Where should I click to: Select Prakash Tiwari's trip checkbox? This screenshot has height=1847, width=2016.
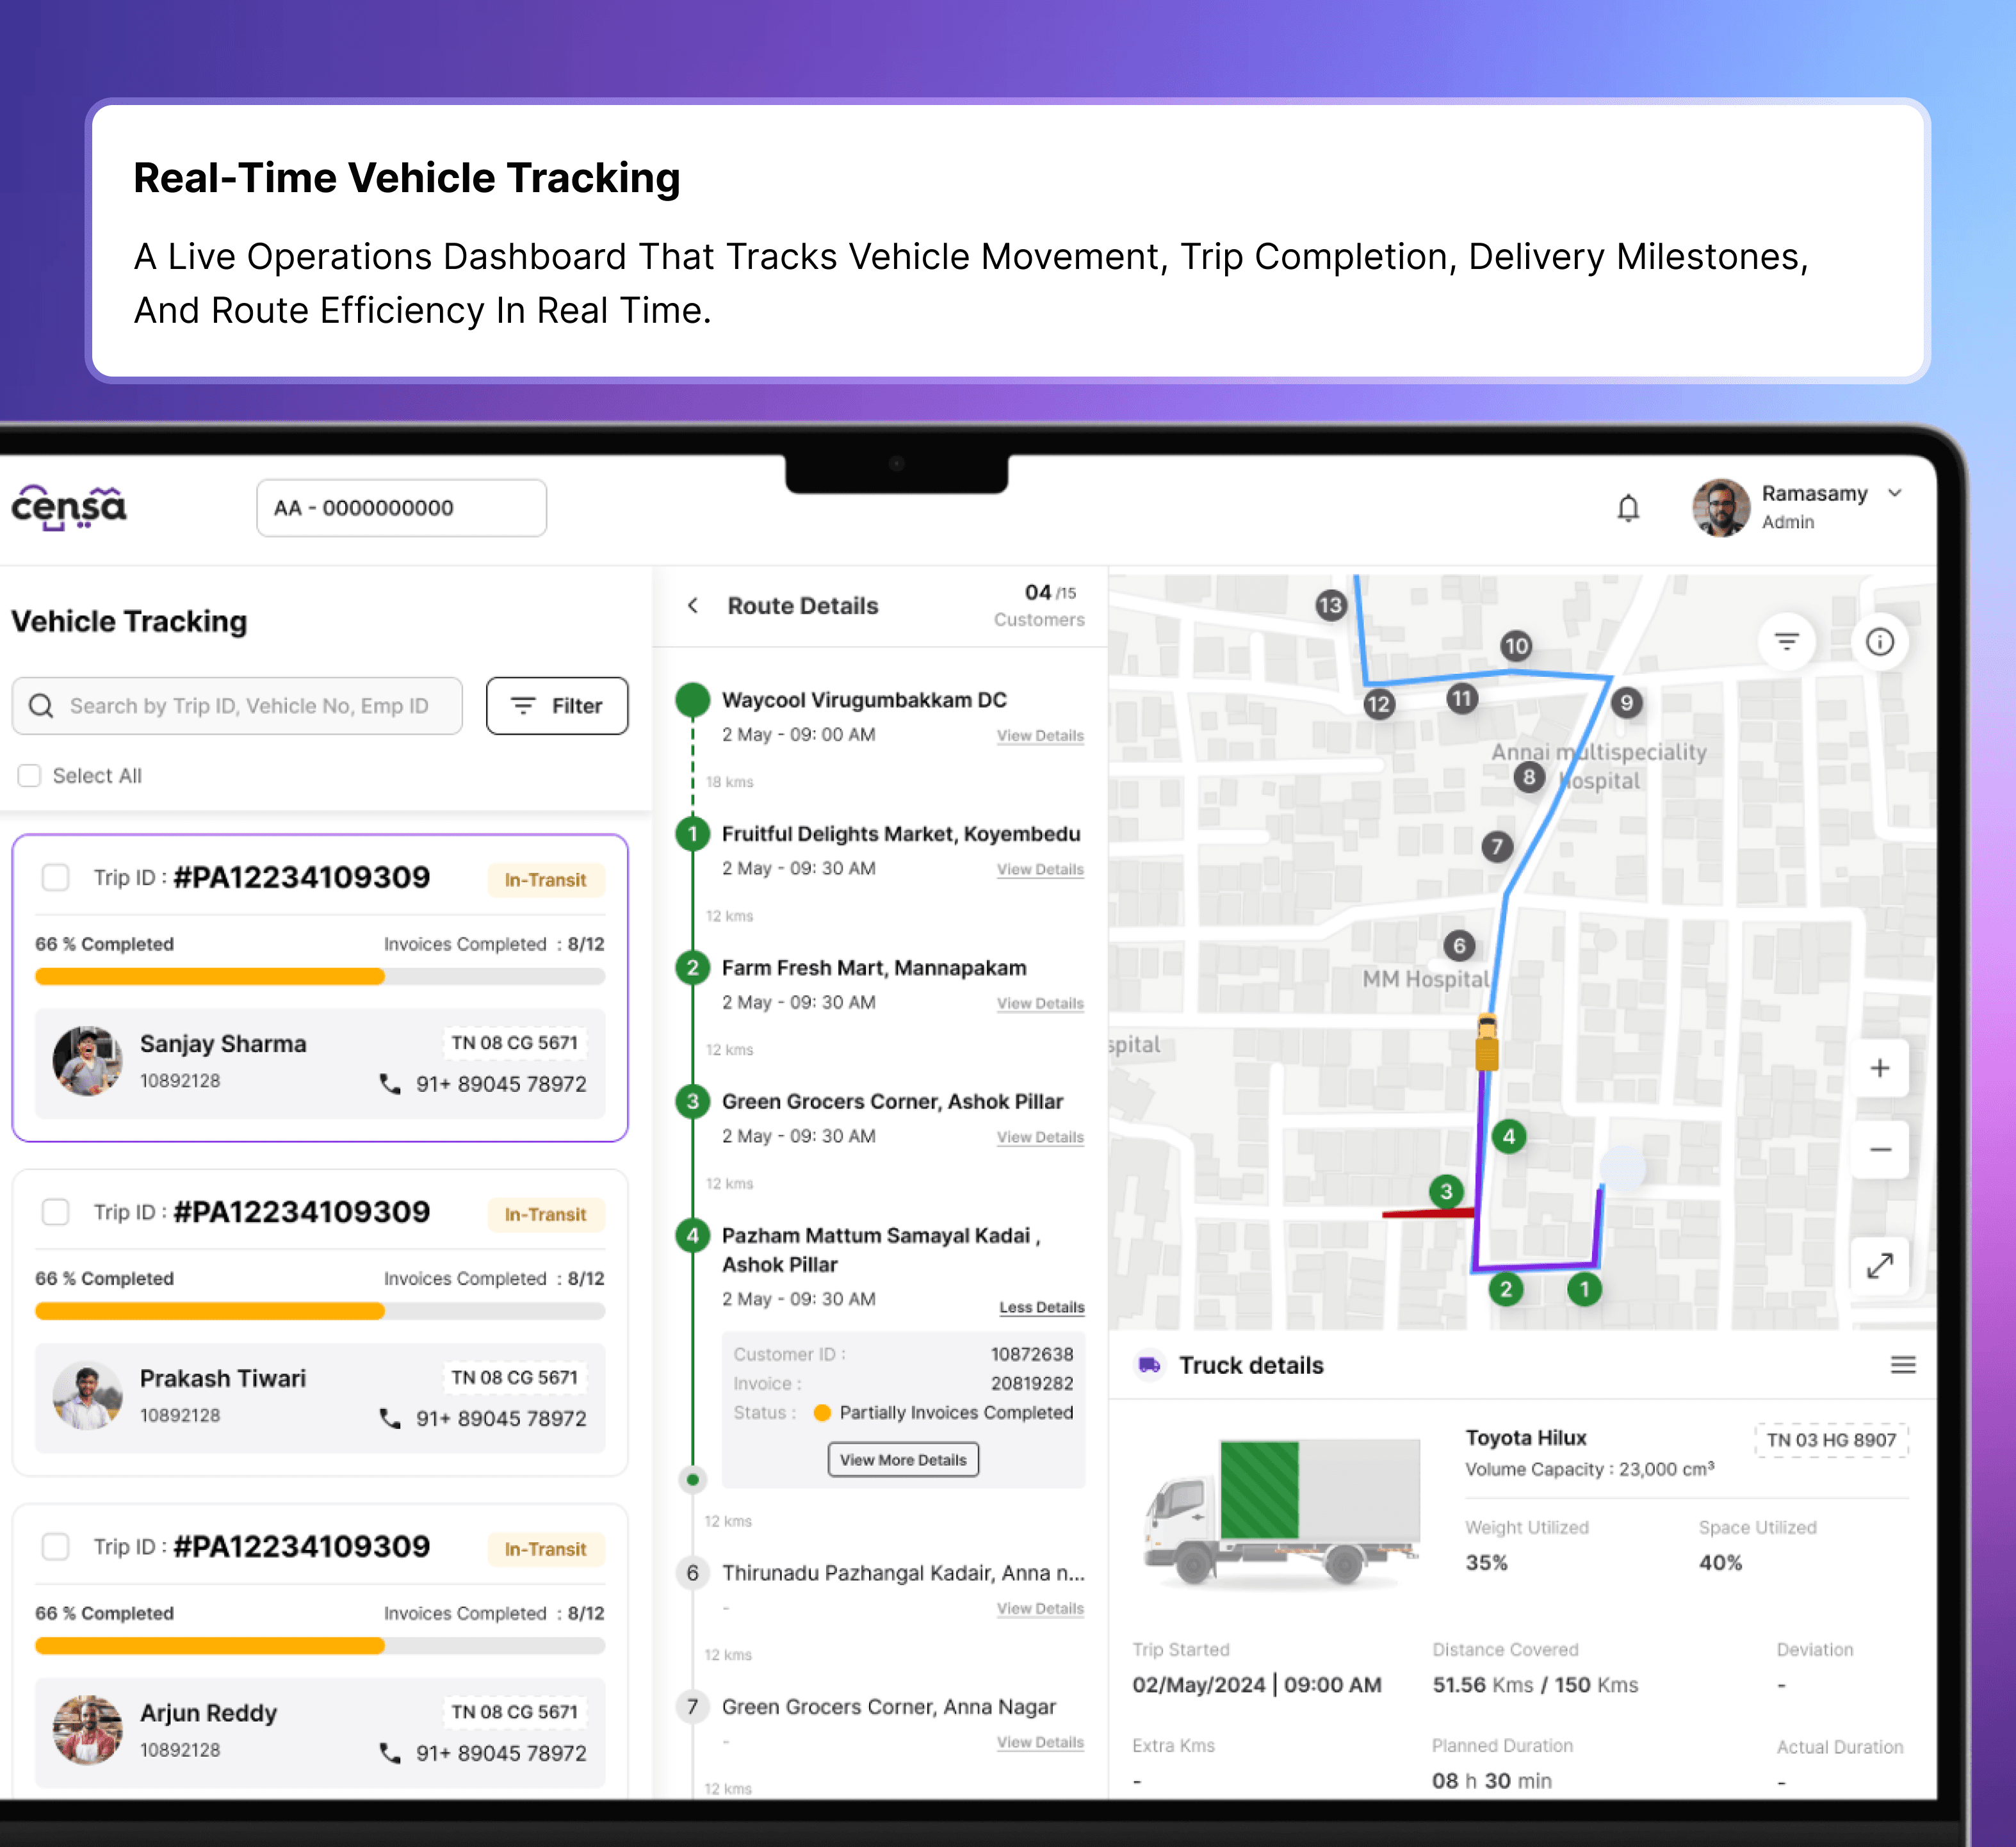click(x=56, y=1213)
